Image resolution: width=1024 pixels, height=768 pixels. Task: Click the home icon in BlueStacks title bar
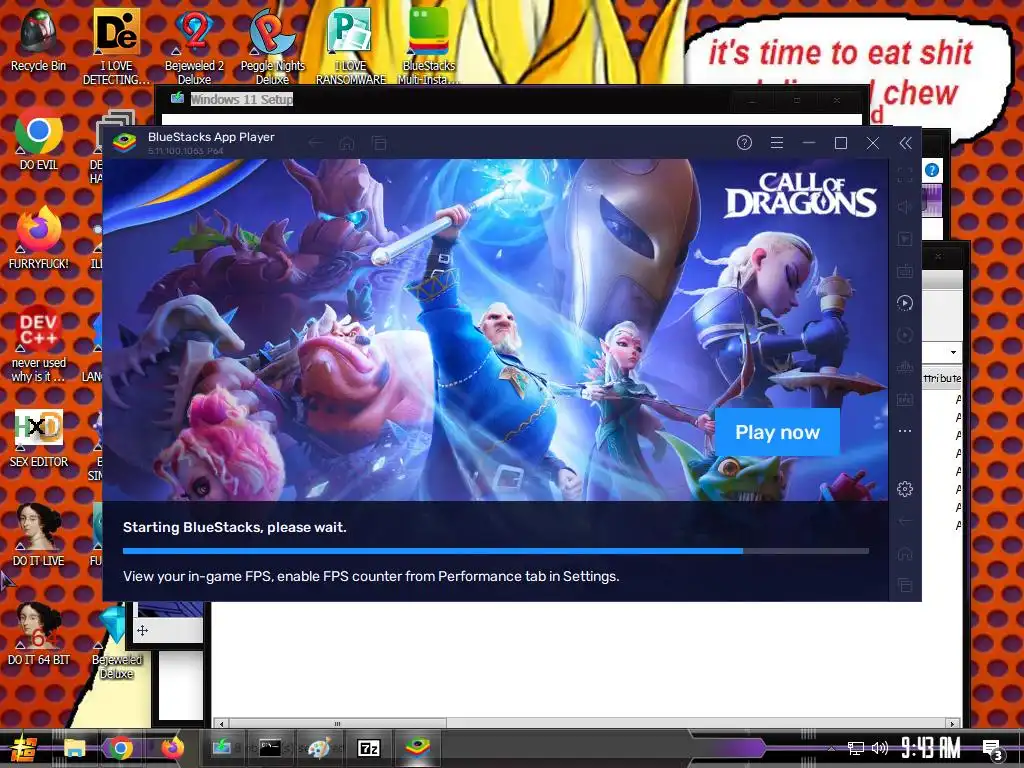[347, 143]
